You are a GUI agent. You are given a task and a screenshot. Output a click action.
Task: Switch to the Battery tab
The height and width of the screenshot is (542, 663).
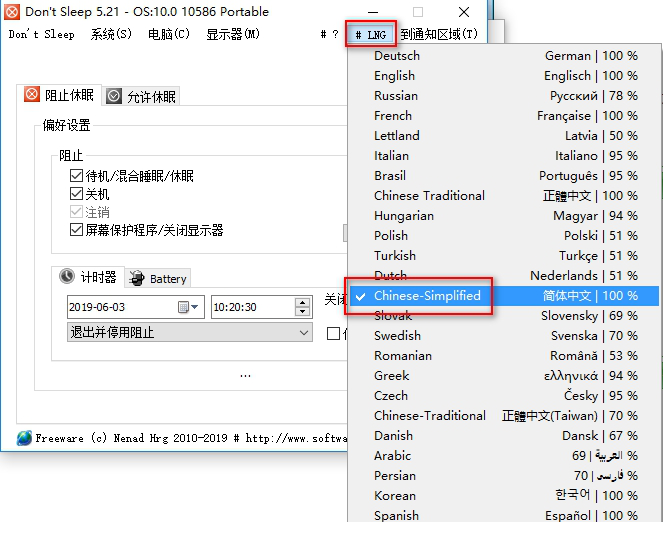(x=158, y=279)
